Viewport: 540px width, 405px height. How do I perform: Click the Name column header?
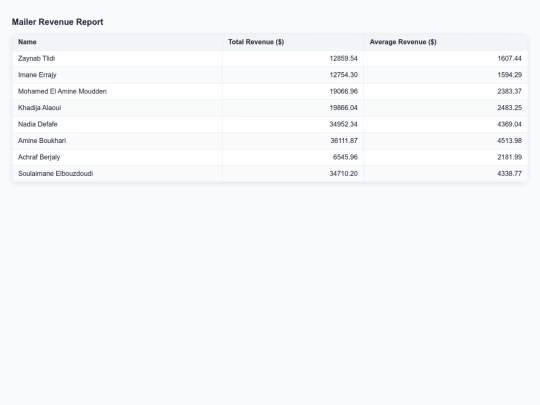pos(117,42)
